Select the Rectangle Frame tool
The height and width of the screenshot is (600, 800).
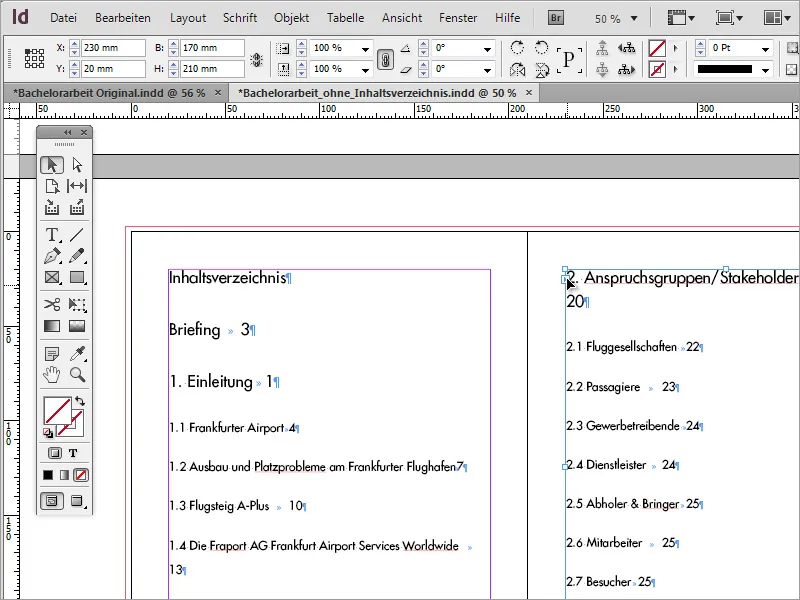[x=52, y=277]
